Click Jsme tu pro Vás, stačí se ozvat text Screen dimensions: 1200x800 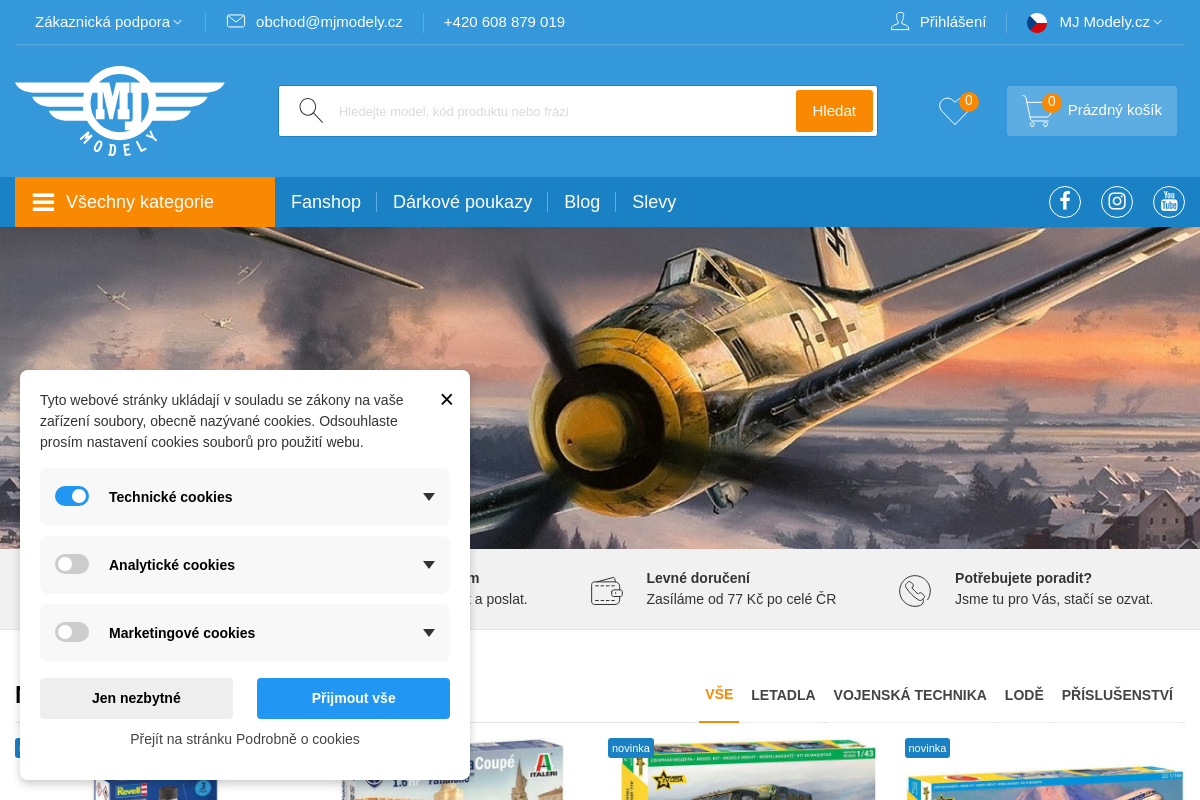point(1054,600)
